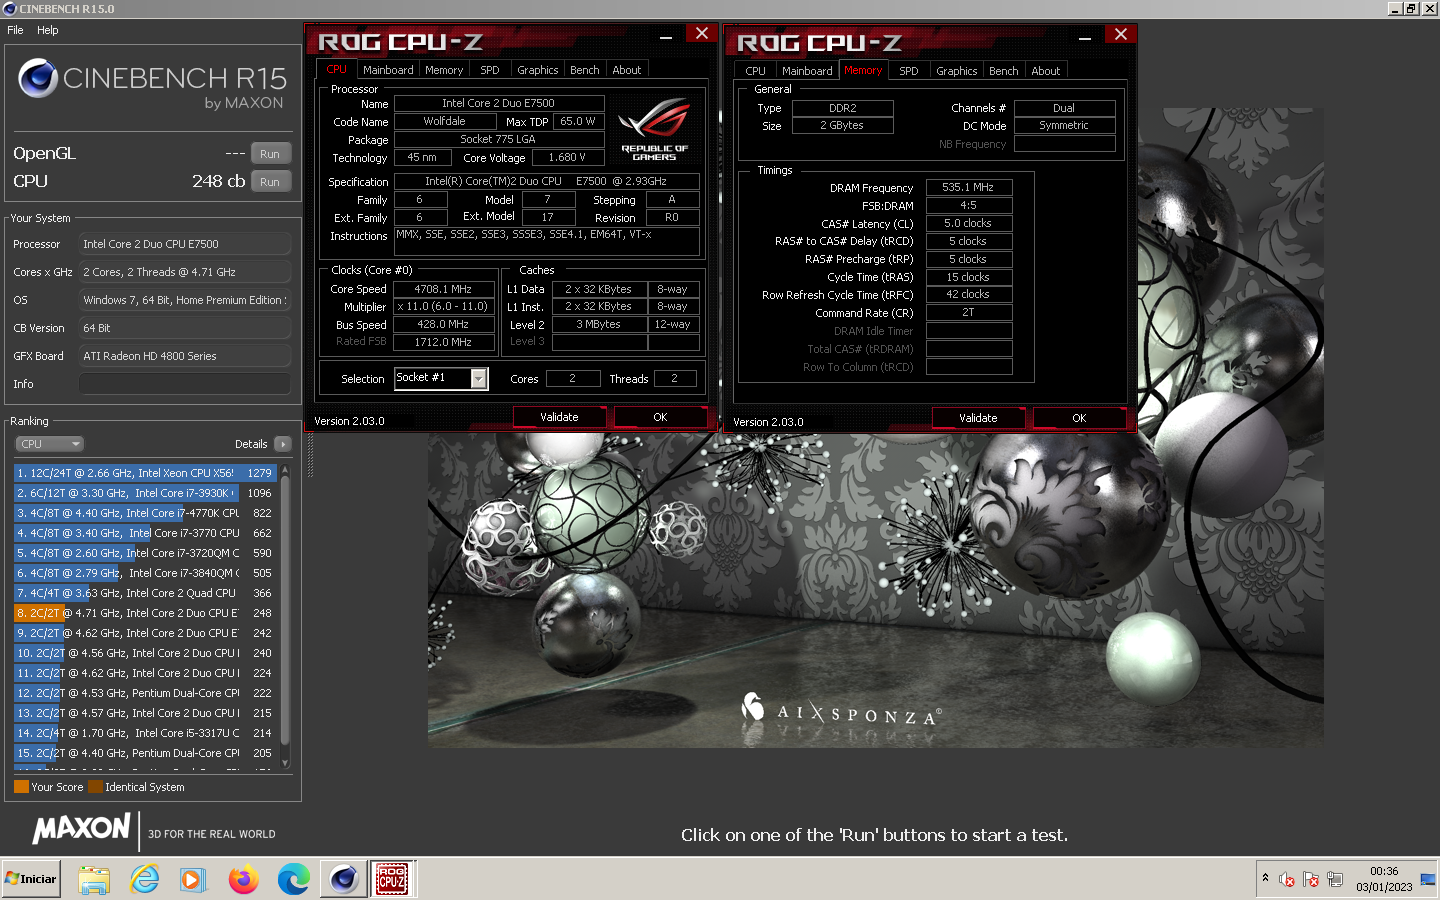Close the left CPU-Z window
This screenshot has height=900, width=1440.
702,34
